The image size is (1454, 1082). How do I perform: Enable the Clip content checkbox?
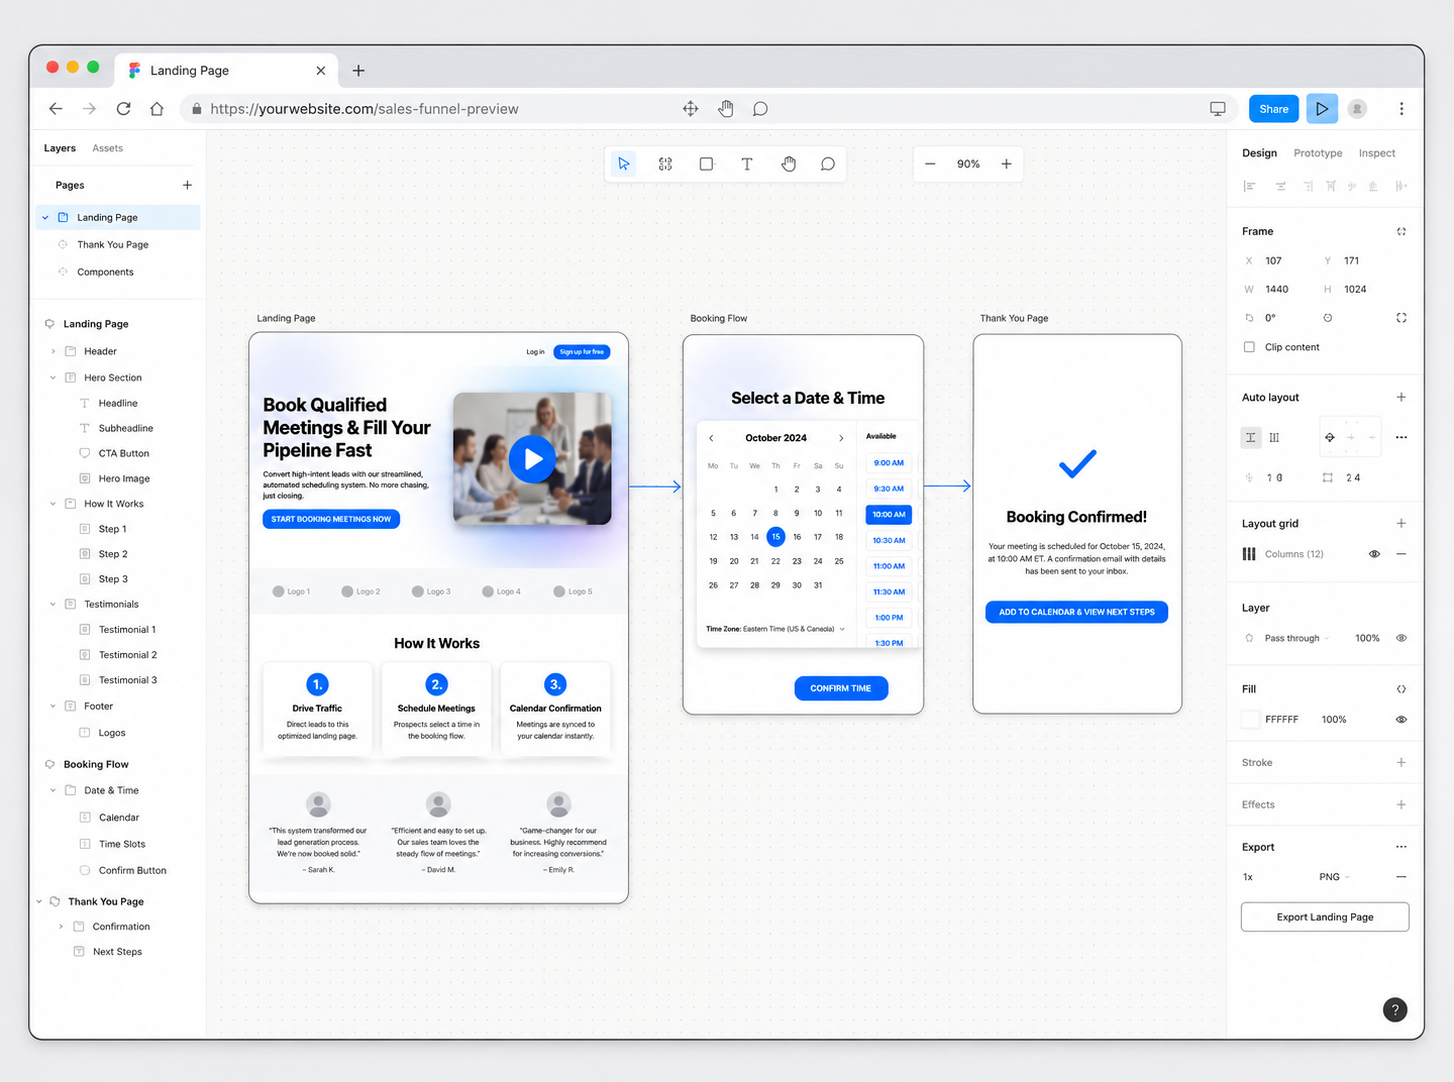(1249, 347)
